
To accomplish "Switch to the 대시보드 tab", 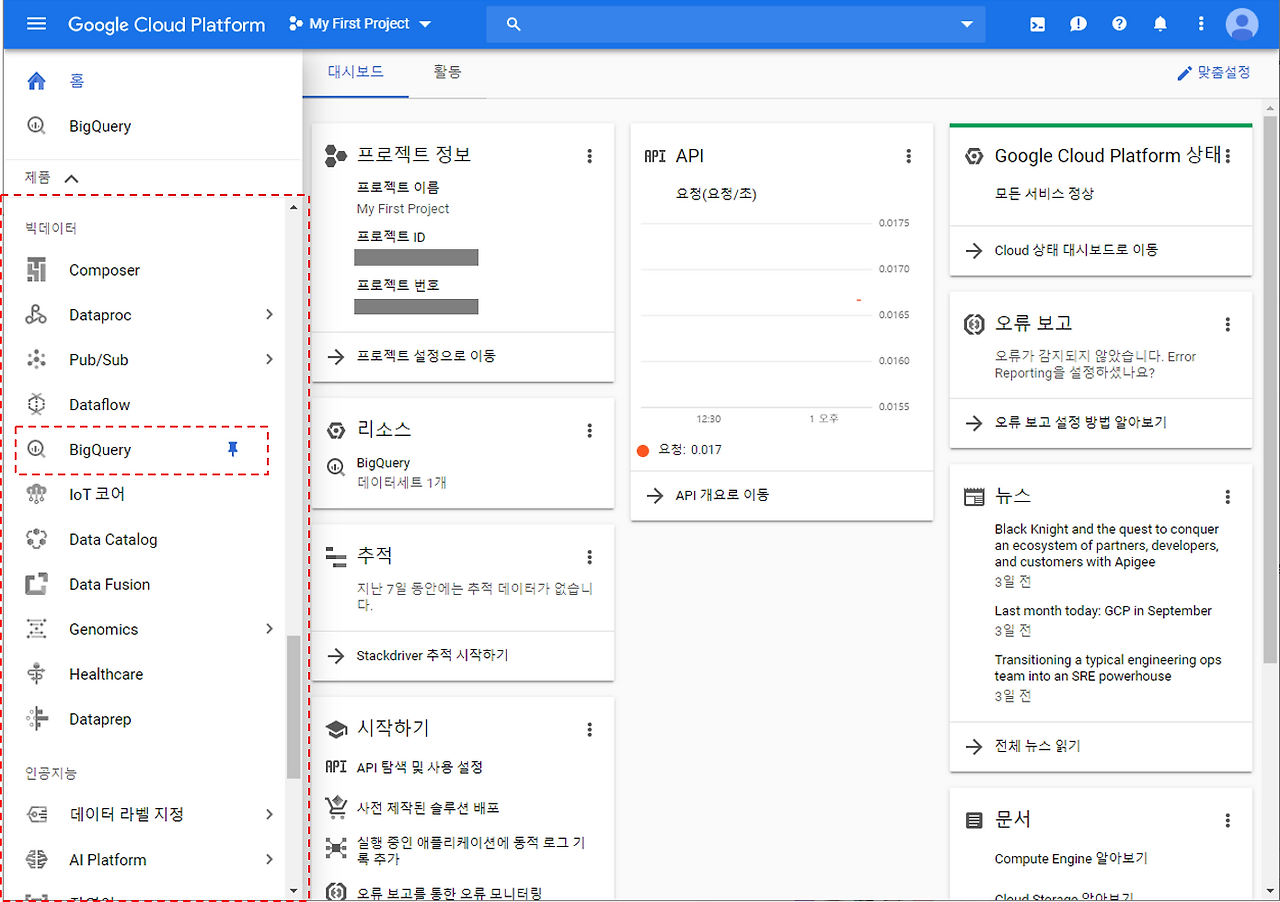I will (x=356, y=73).
